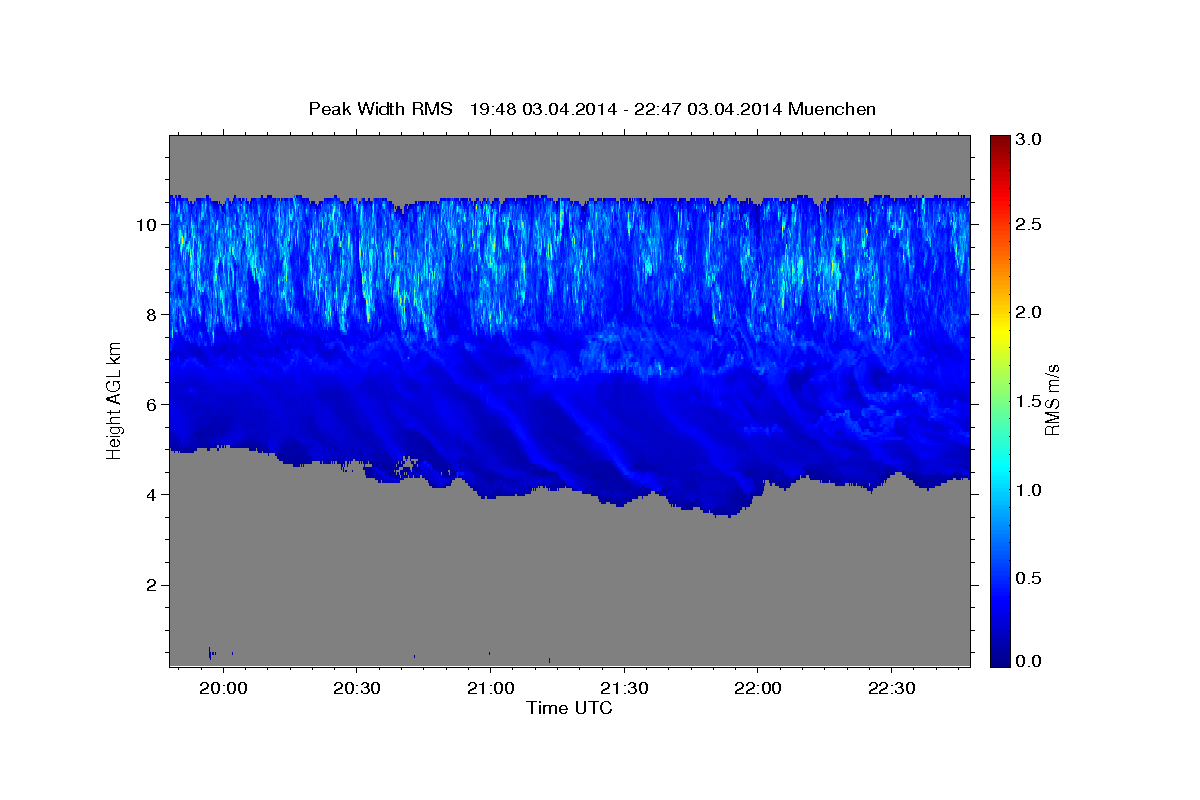Click the height label '8'
The height and width of the screenshot is (800, 1200).
pos(152,315)
